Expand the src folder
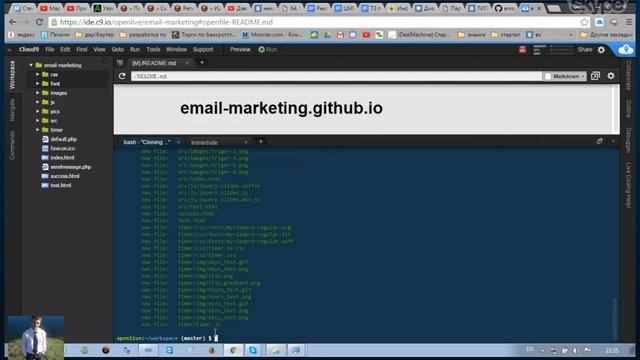The height and width of the screenshot is (360, 640). [x=38, y=120]
